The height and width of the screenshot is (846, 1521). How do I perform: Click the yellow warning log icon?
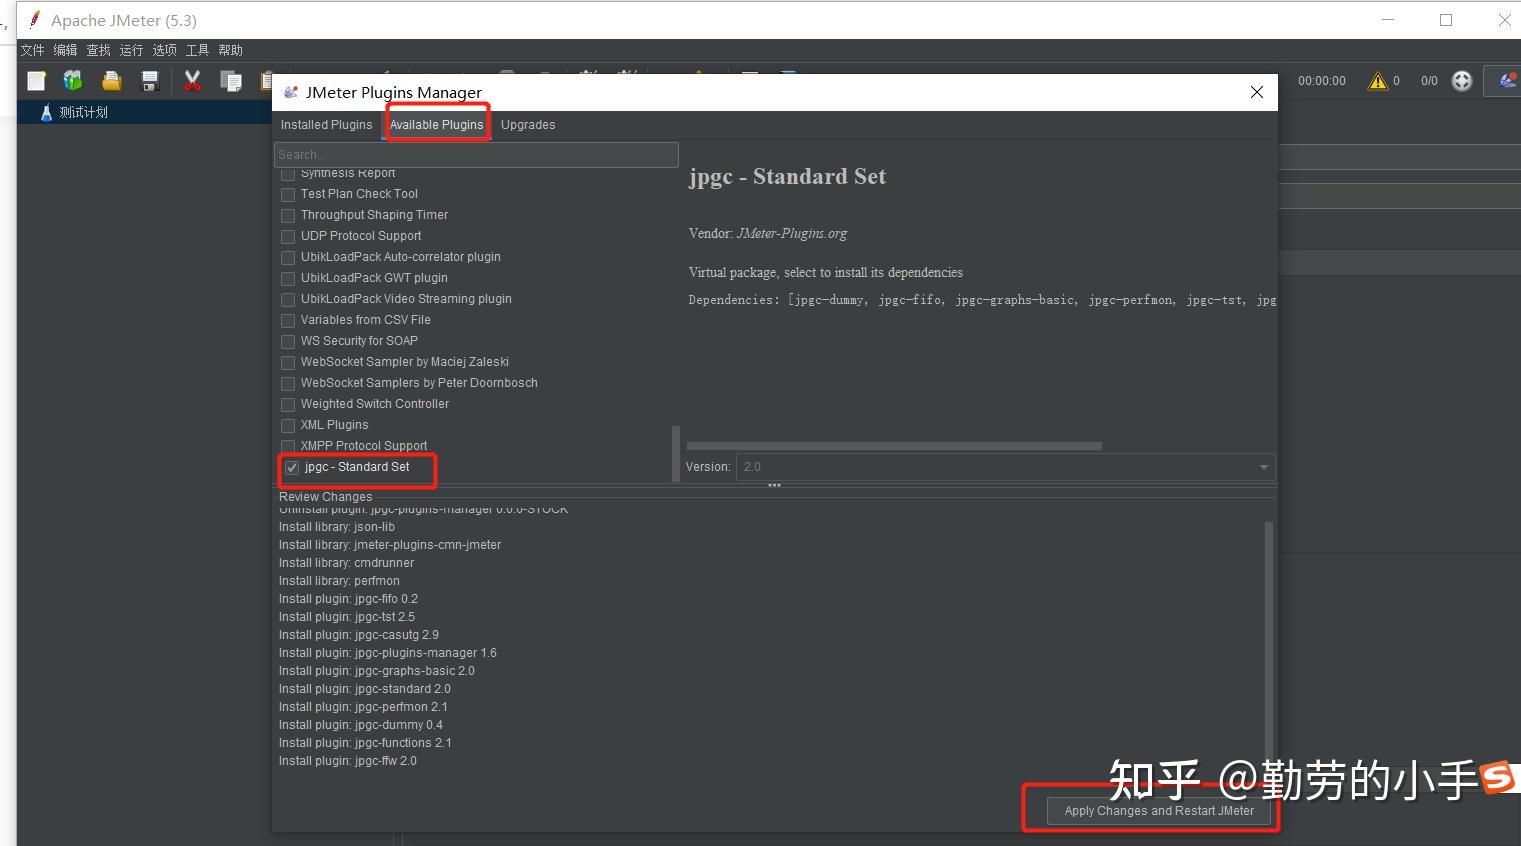(x=1378, y=81)
